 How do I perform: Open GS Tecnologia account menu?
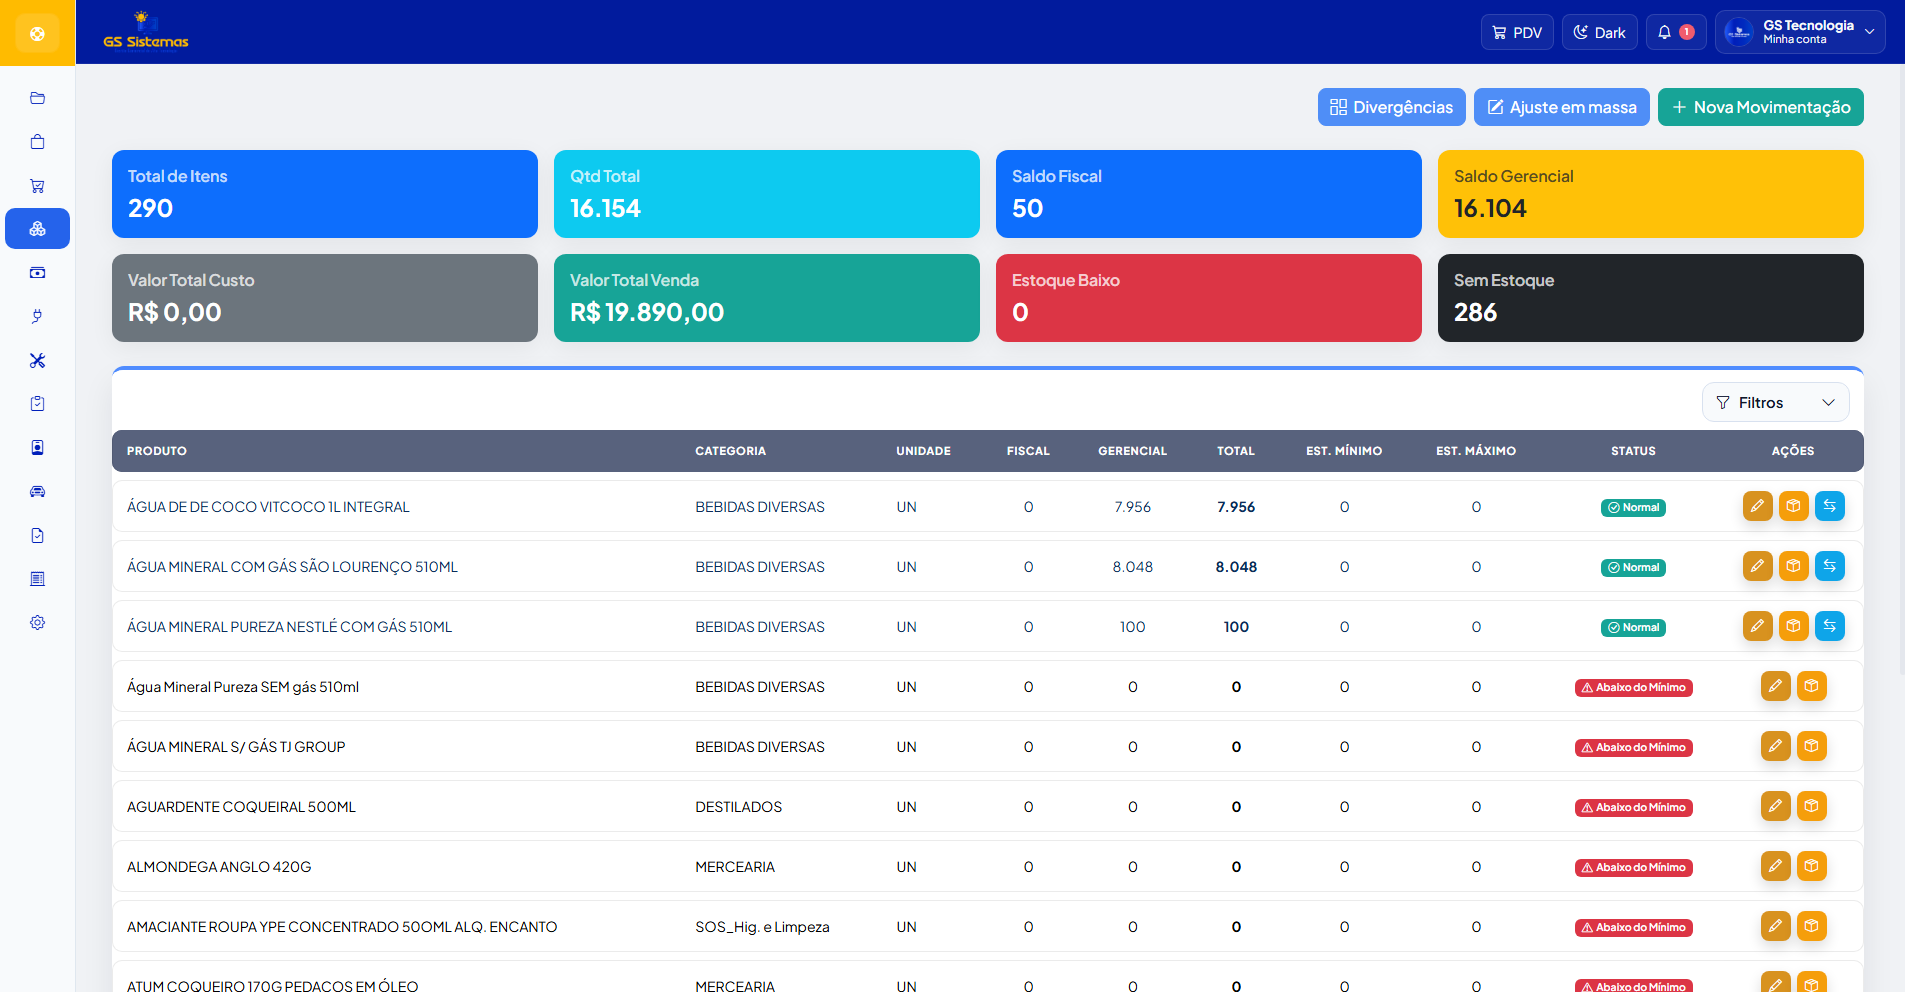[1800, 32]
